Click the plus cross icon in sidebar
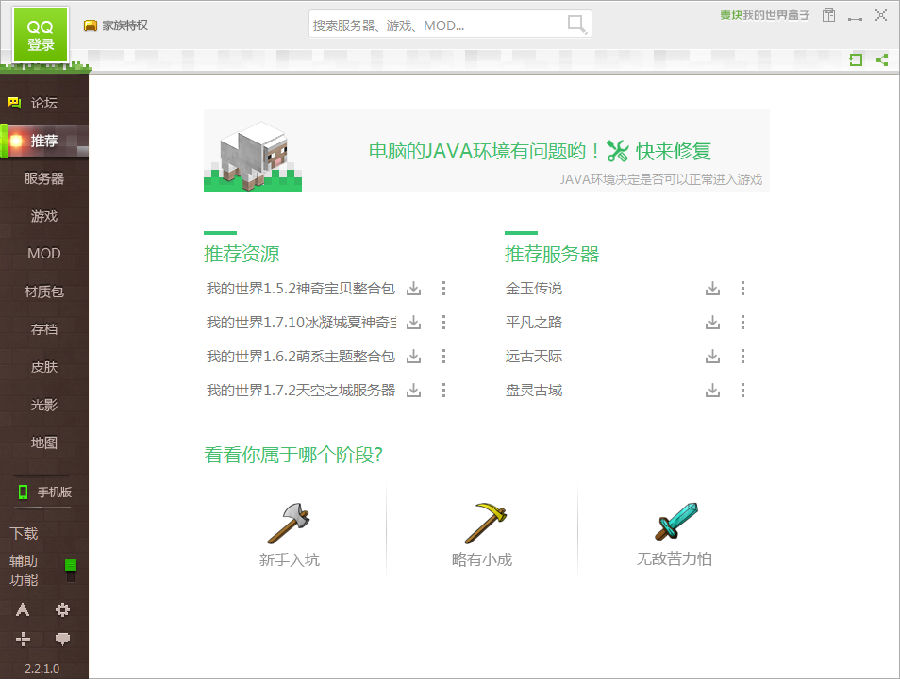Viewport: 900px width, 679px height. click(x=22, y=638)
